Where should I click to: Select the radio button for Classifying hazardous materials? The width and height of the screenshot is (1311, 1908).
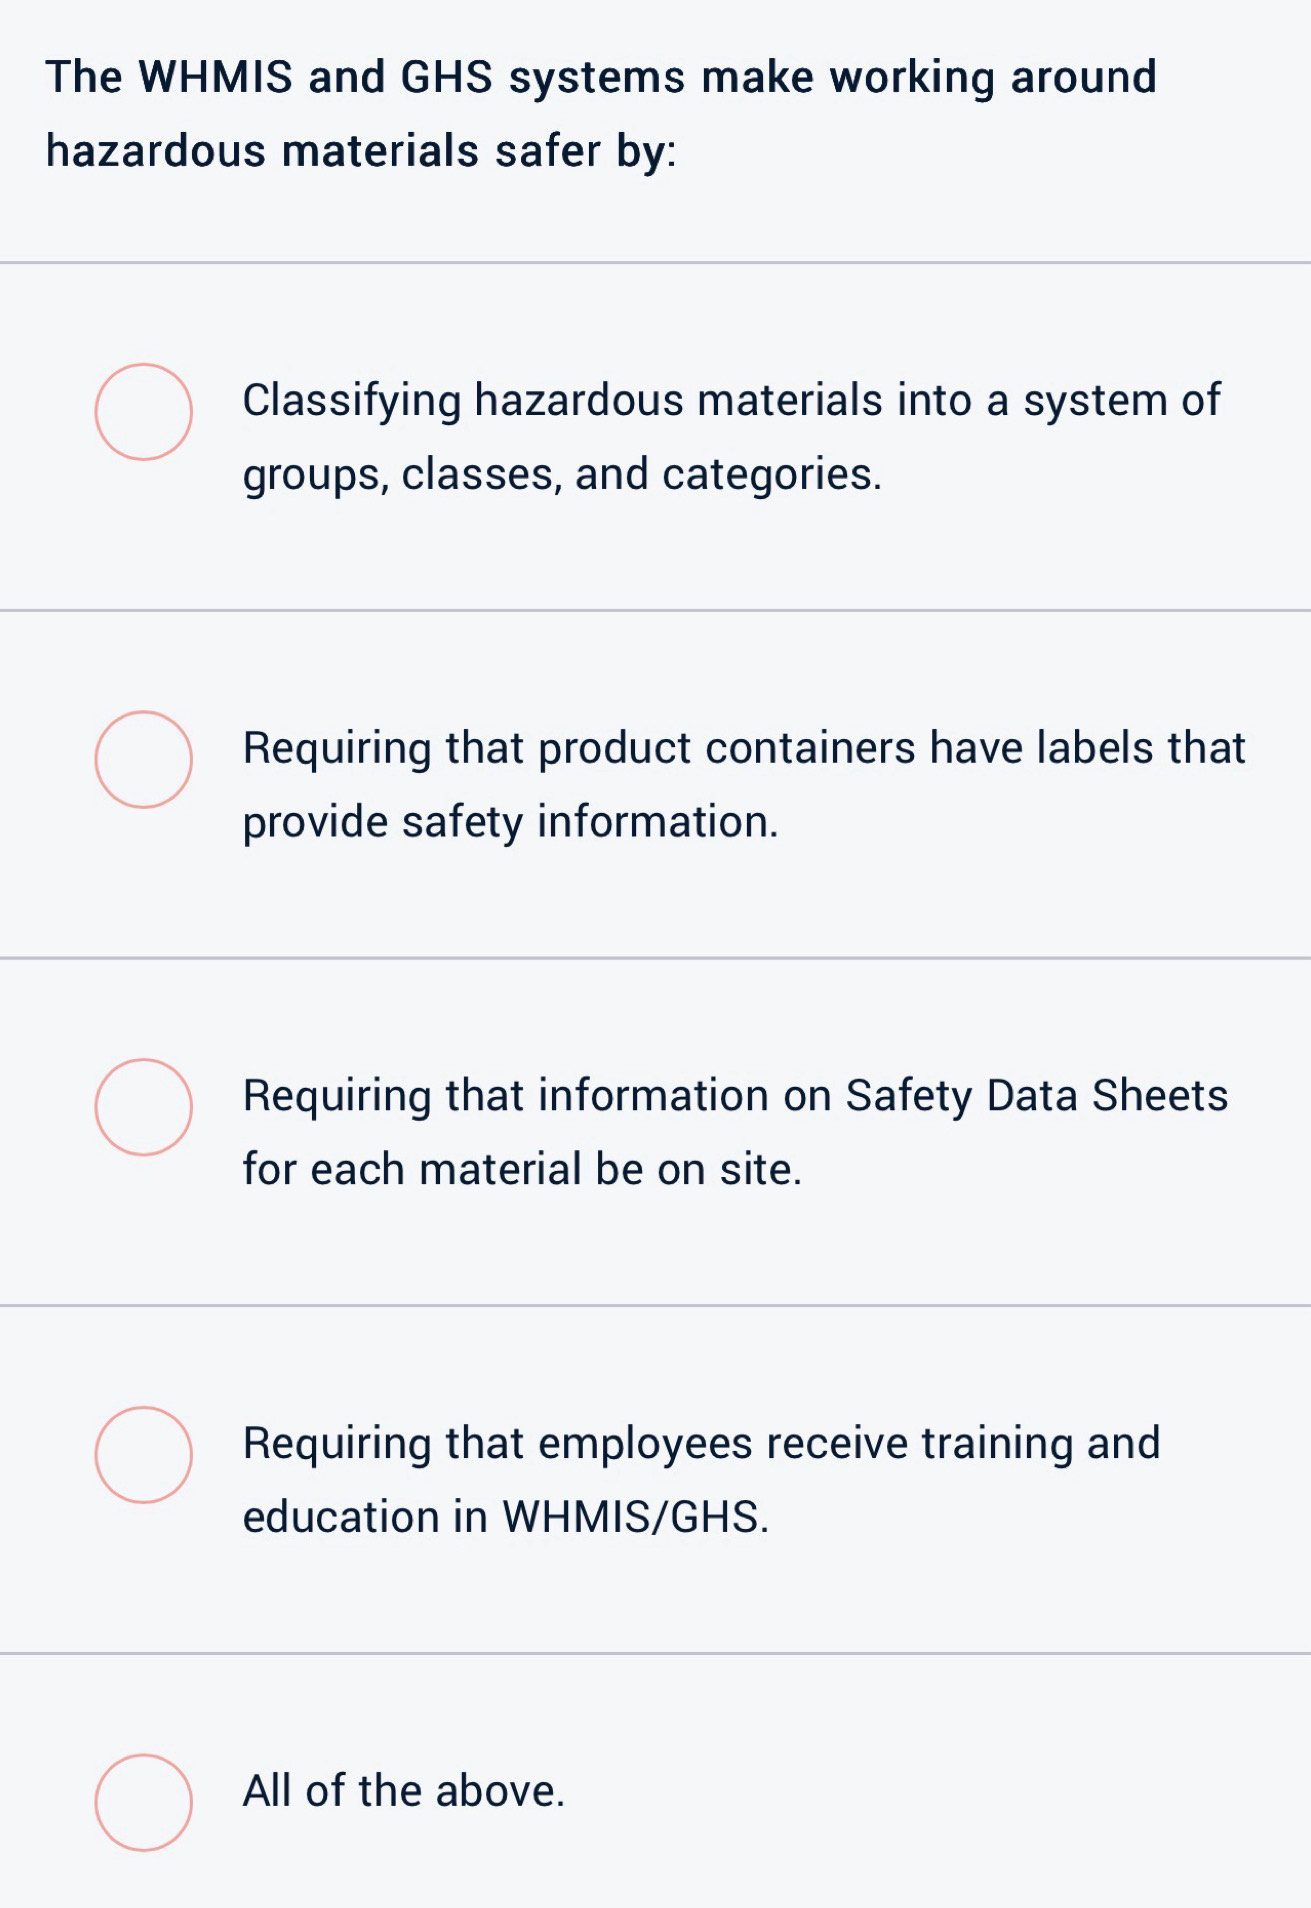(144, 412)
